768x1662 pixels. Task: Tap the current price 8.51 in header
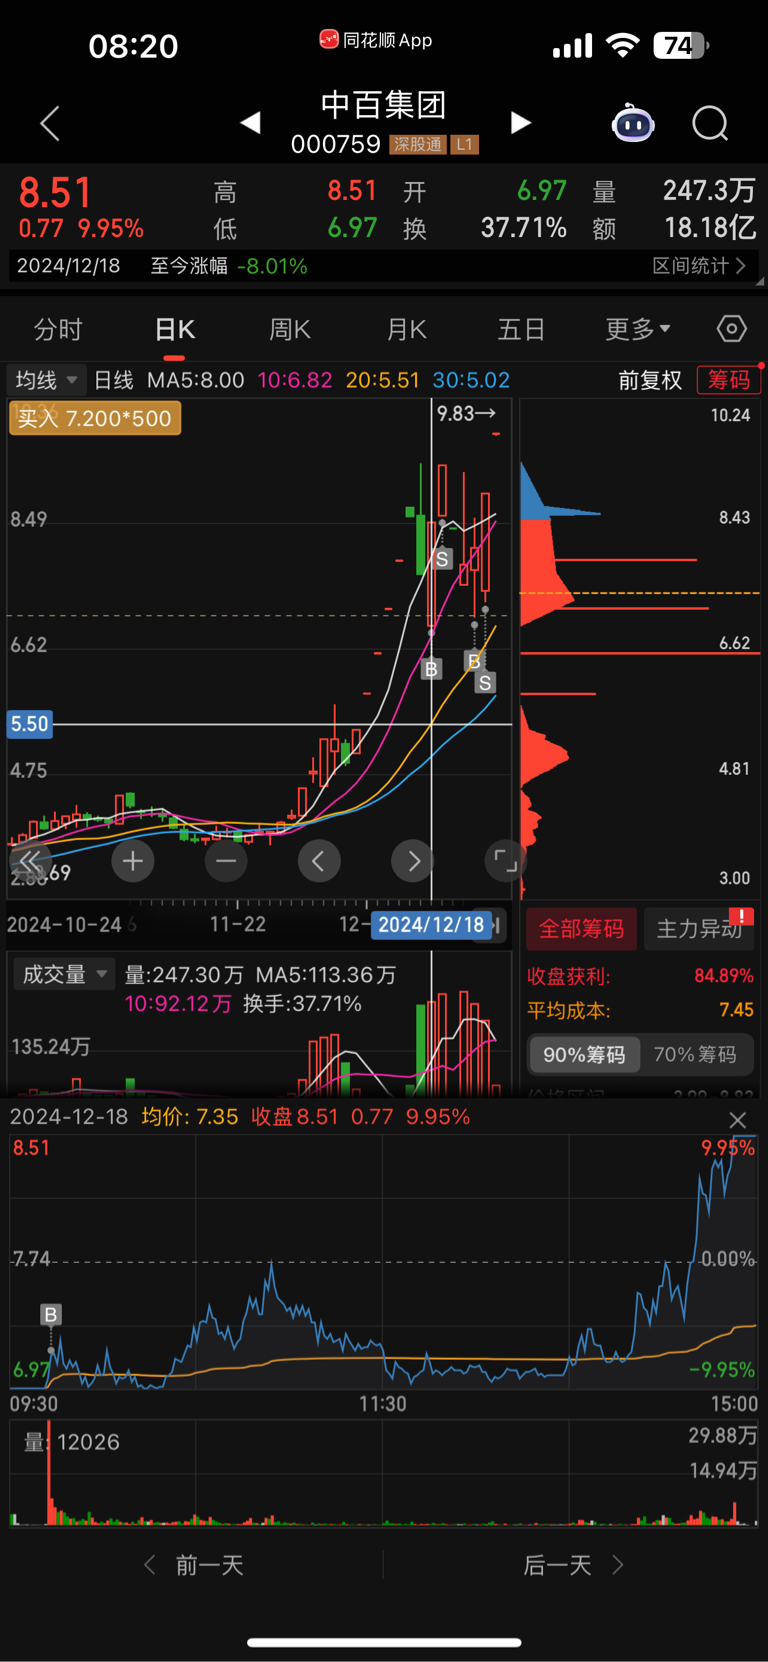click(55, 192)
